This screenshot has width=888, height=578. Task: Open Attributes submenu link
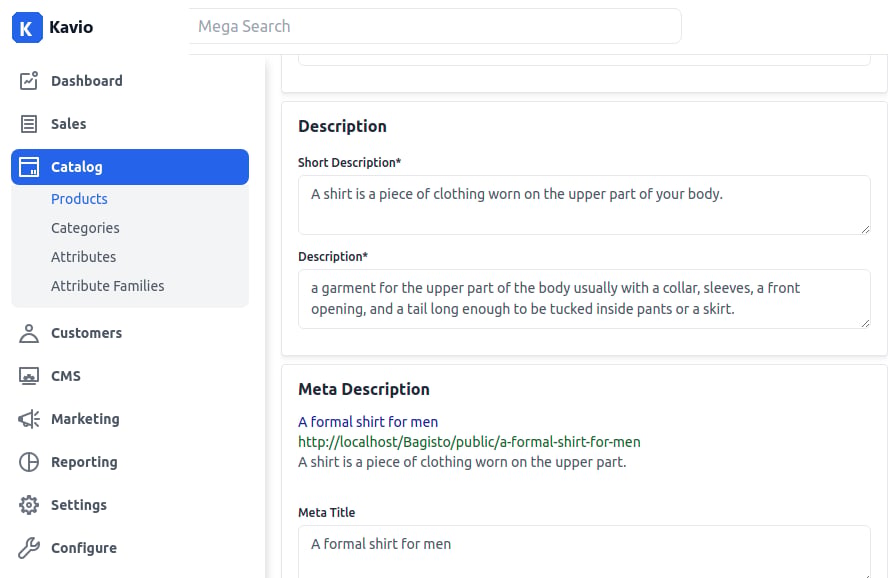[83, 257]
